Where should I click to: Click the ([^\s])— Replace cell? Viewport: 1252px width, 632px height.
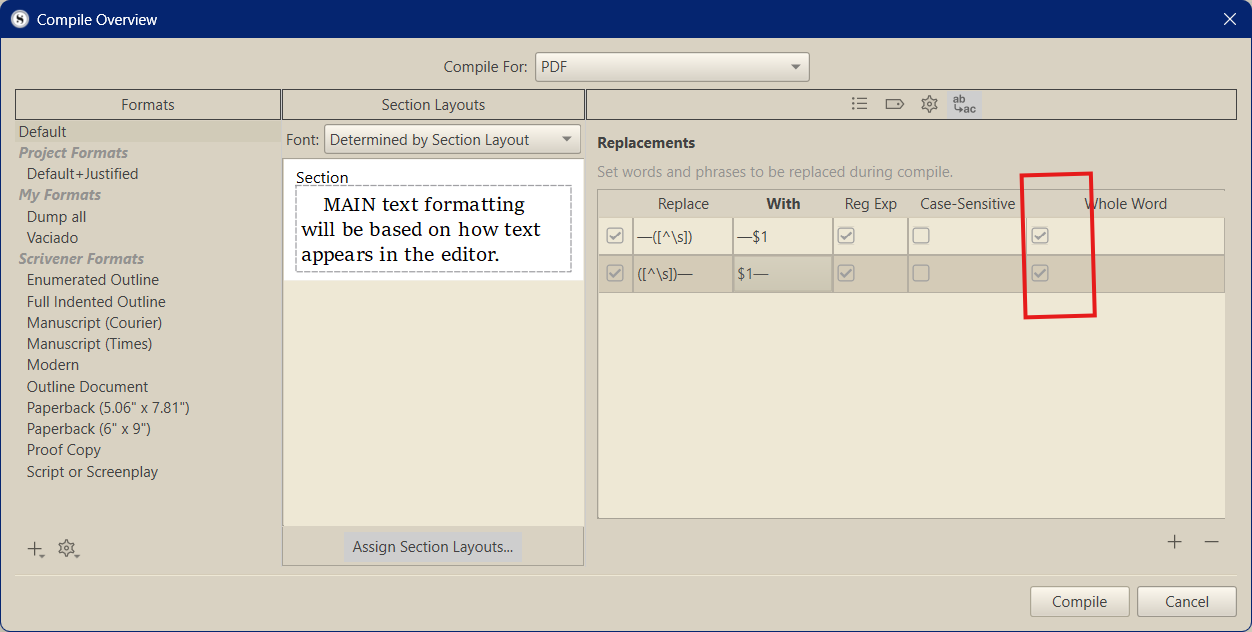coord(683,273)
